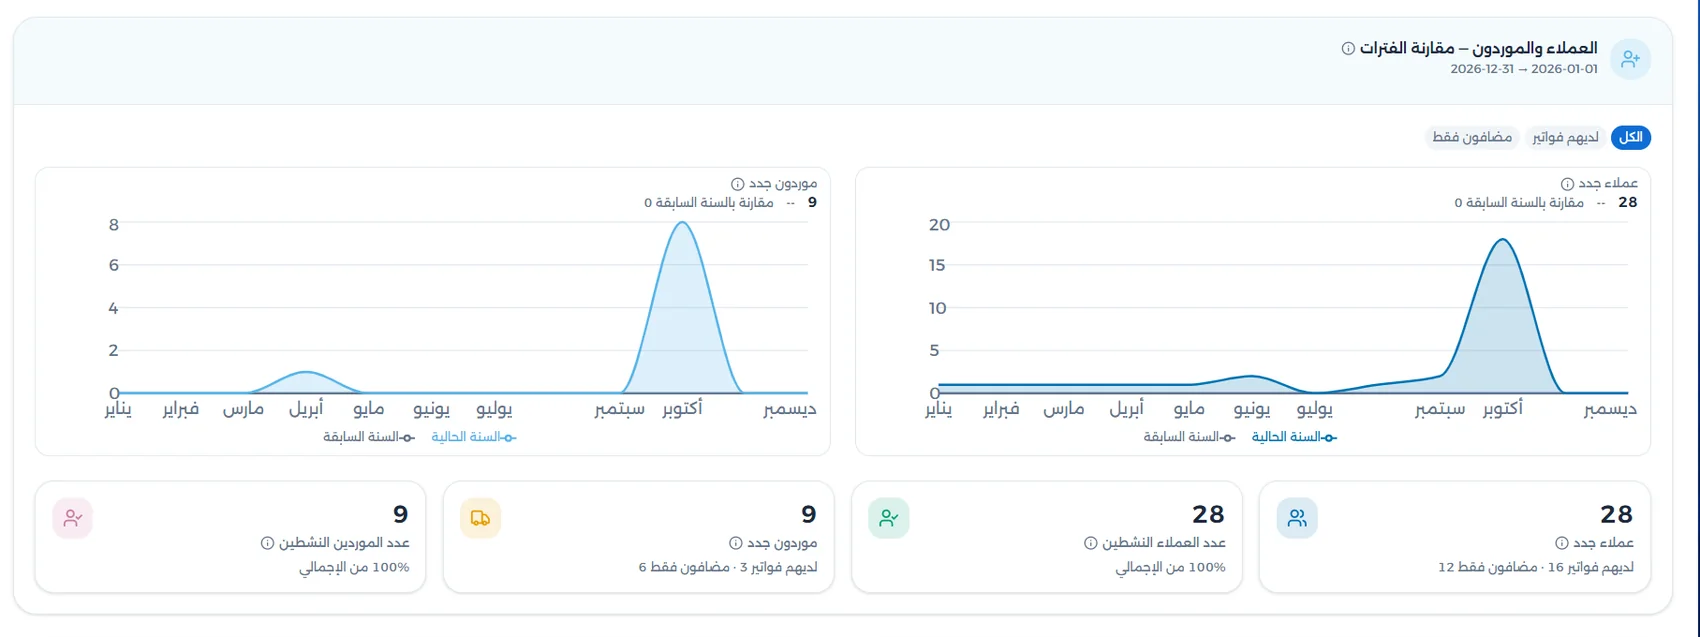This screenshot has width=1700, height=637.
Task: Switch to the لديهم فواتير filter tab
Action: pyautogui.click(x=1566, y=137)
